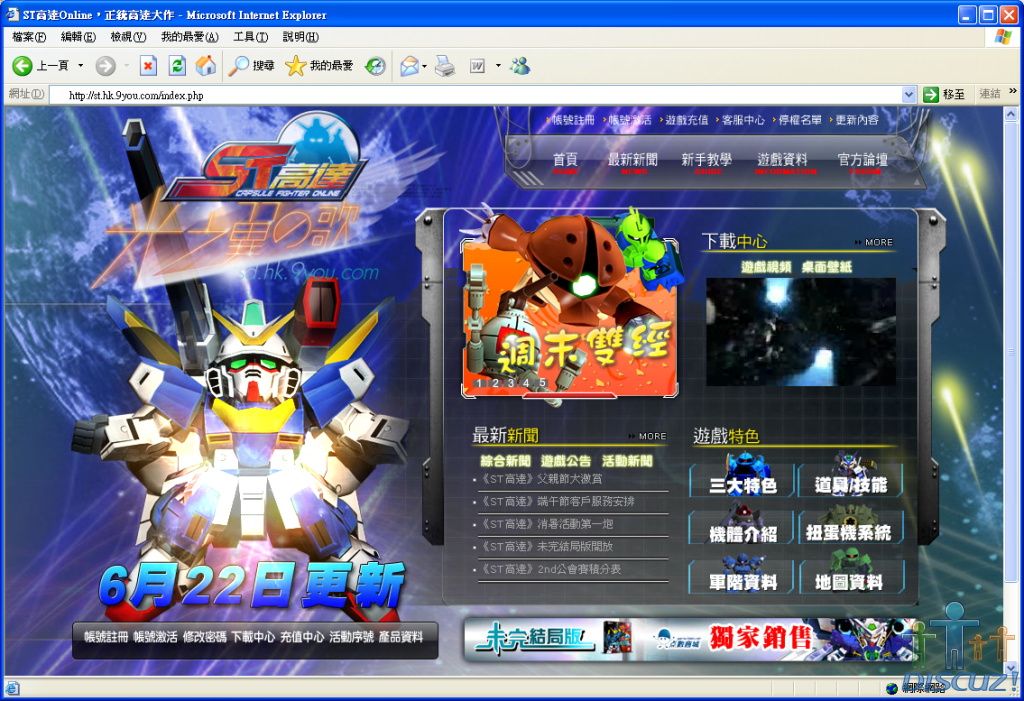1024x701 pixels.
Task: Open news item 消暑活動第一炮
Action: 547,524
